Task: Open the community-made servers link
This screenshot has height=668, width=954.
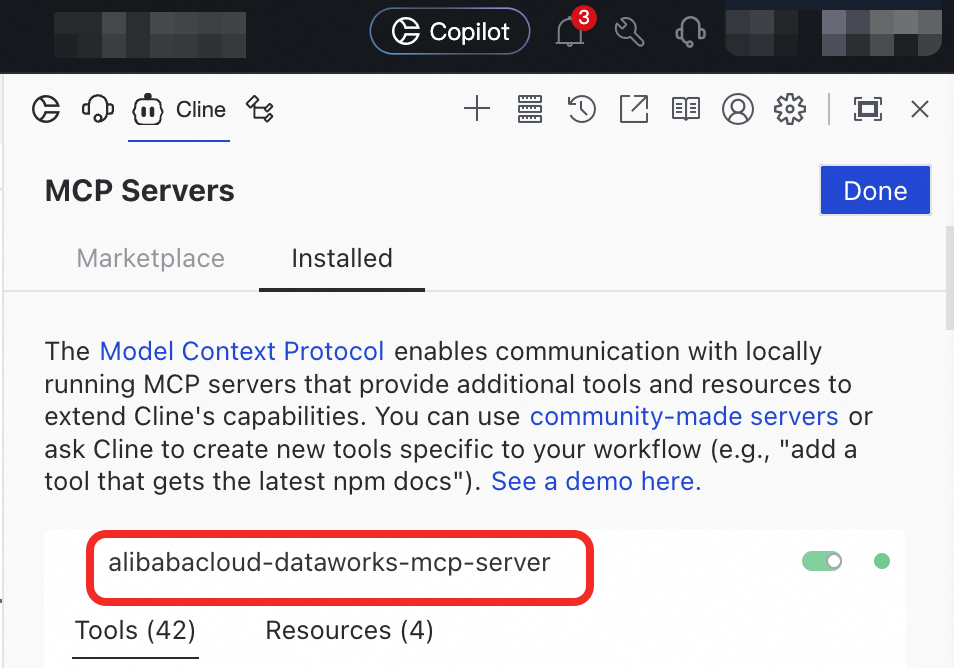Action: 684,417
